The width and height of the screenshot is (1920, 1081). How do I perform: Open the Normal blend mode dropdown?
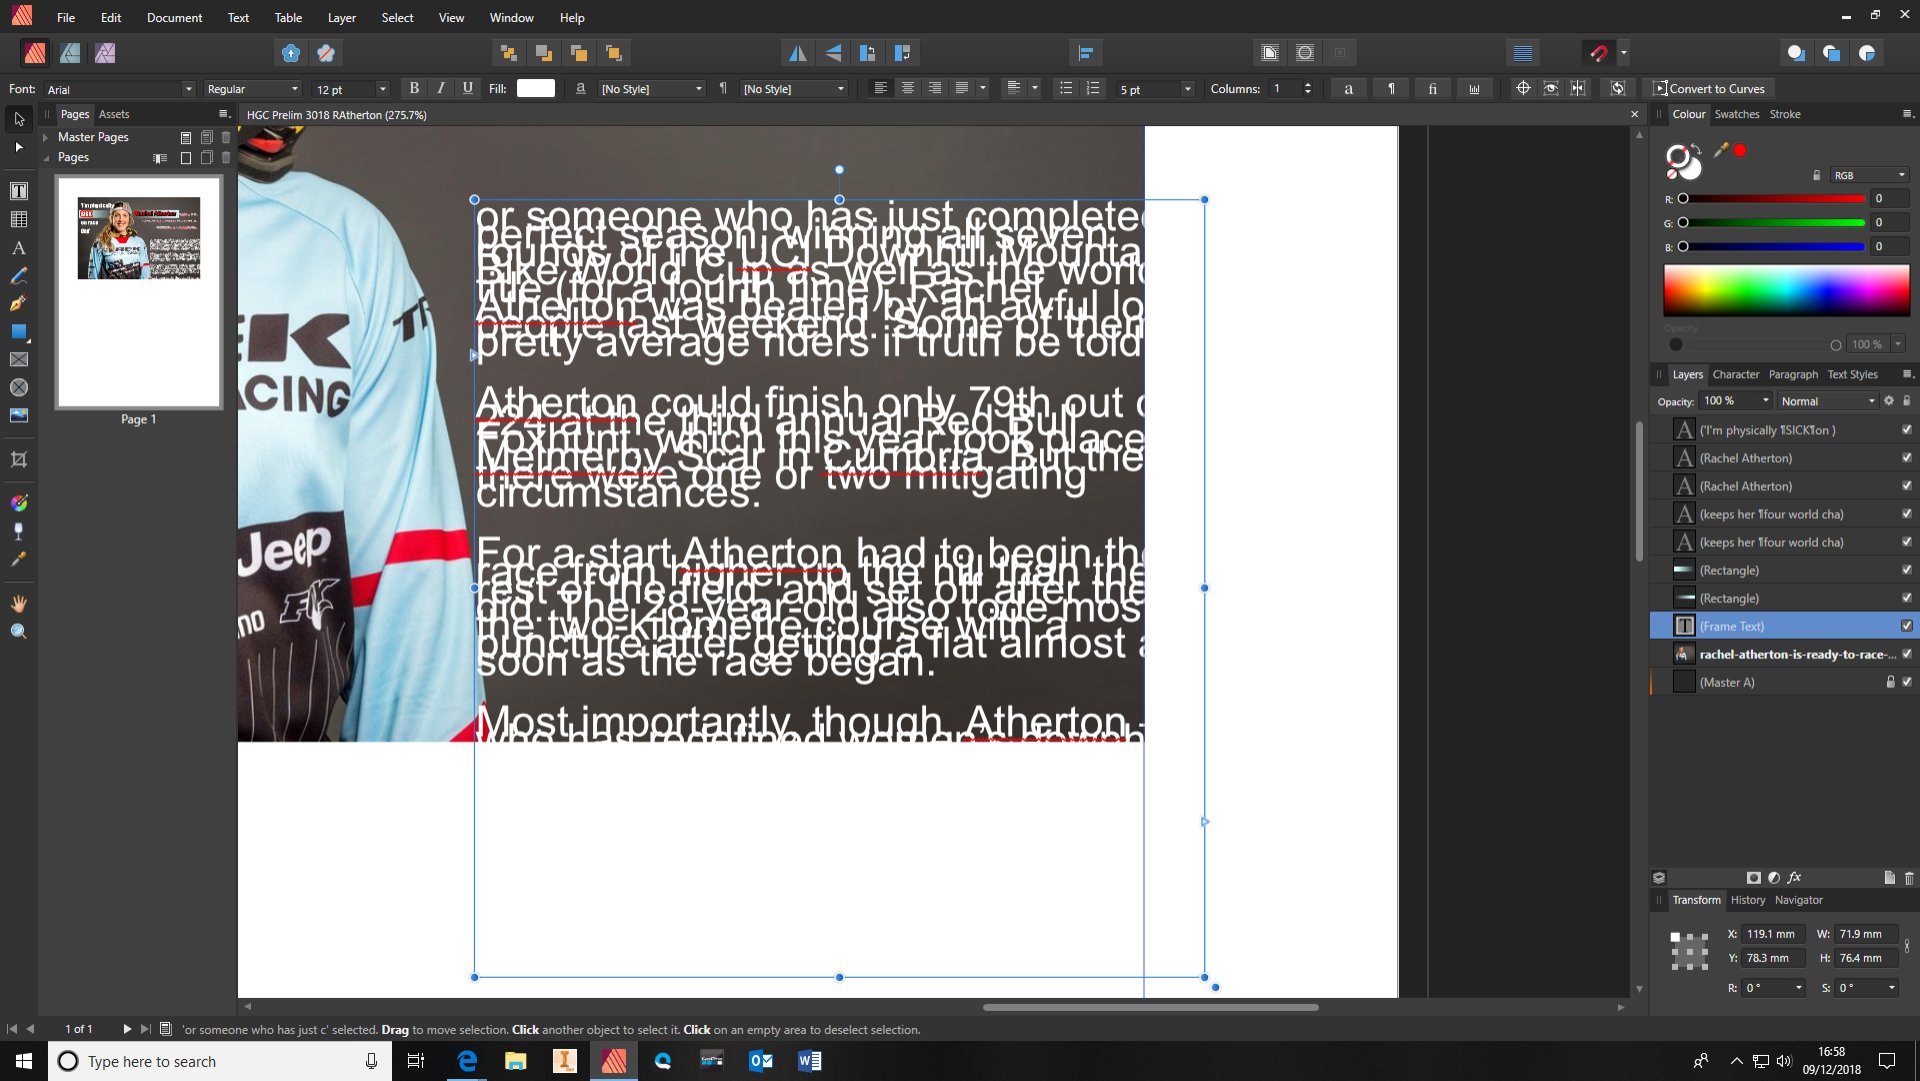(1827, 400)
